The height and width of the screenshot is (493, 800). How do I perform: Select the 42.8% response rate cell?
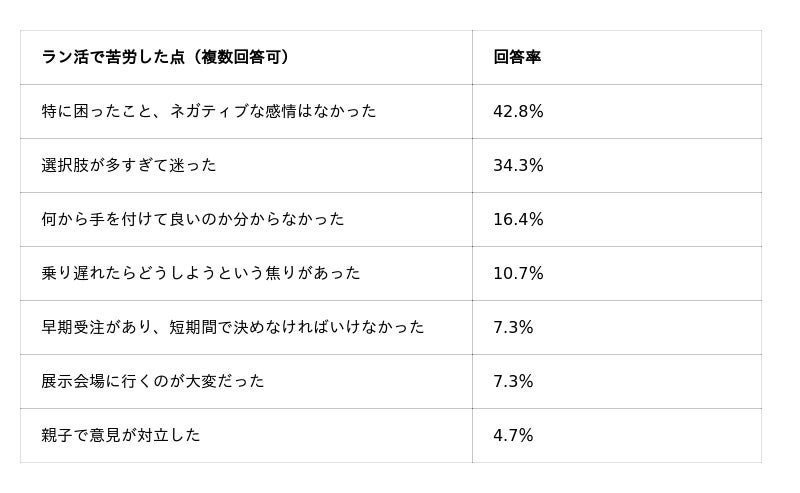518,112
